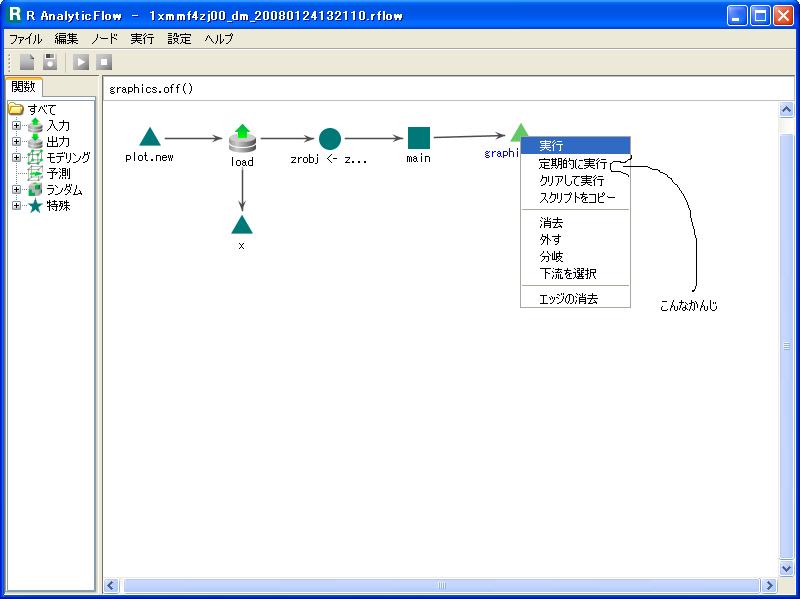This screenshot has width=800, height=599.
Task: Expand the 特殊 tree node
Action: coord(16,206)
